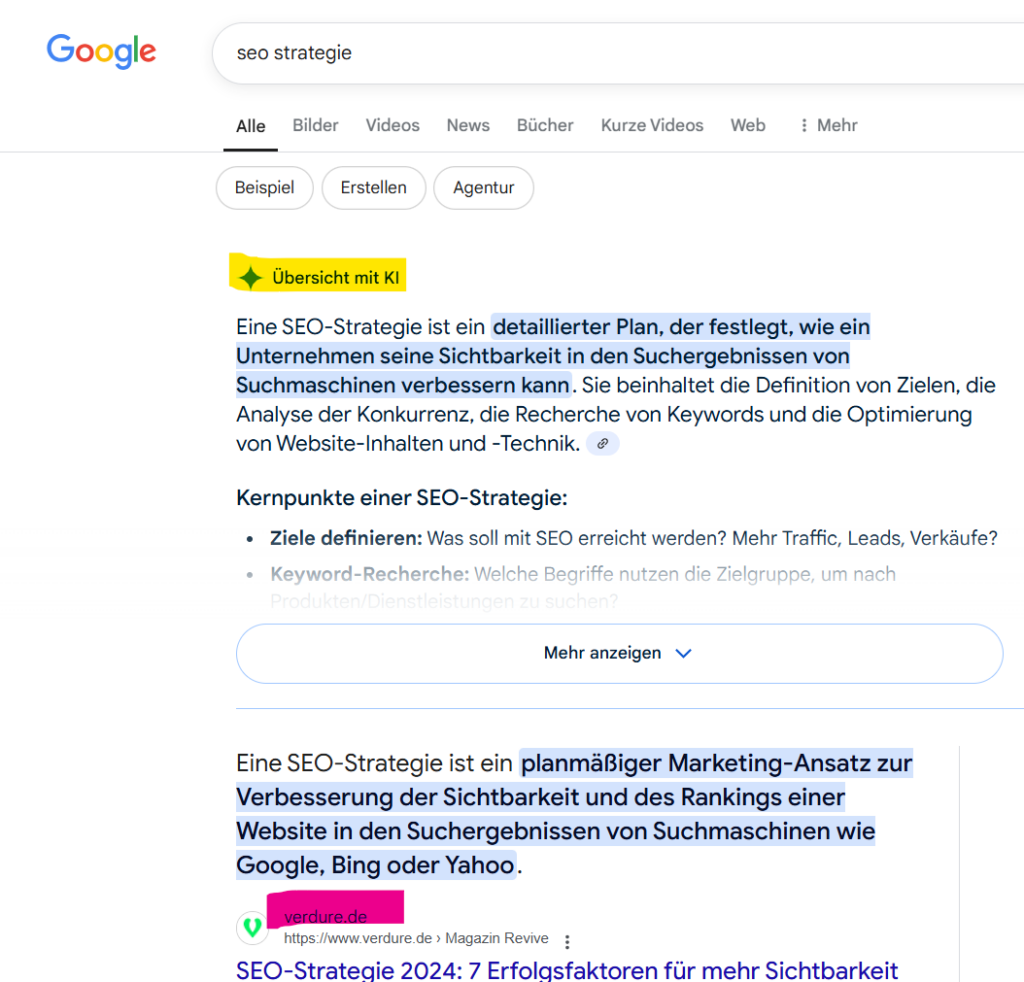Click the Google logo
The image size is (1024, 982).
pos(101,51)
